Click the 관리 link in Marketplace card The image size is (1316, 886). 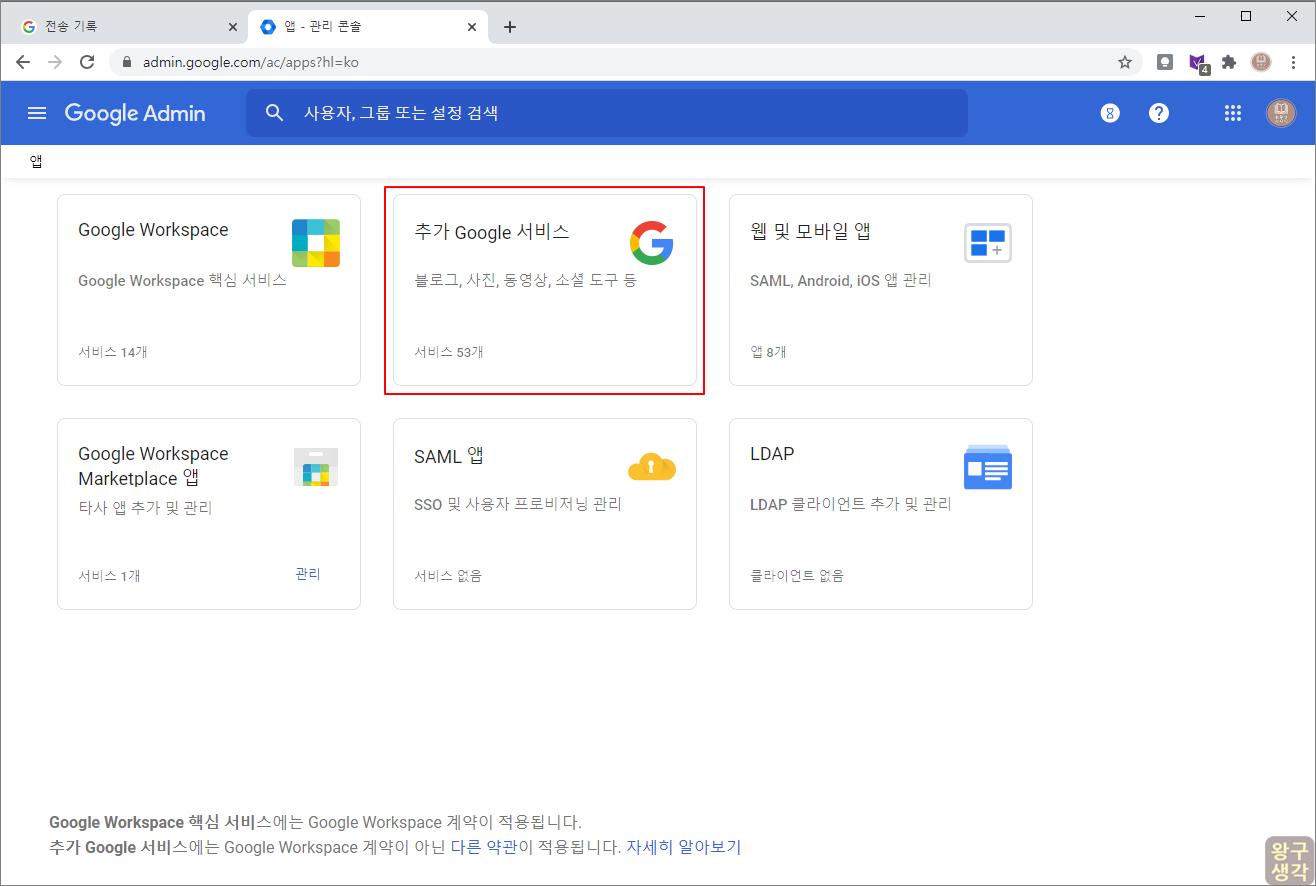point(308,574)
